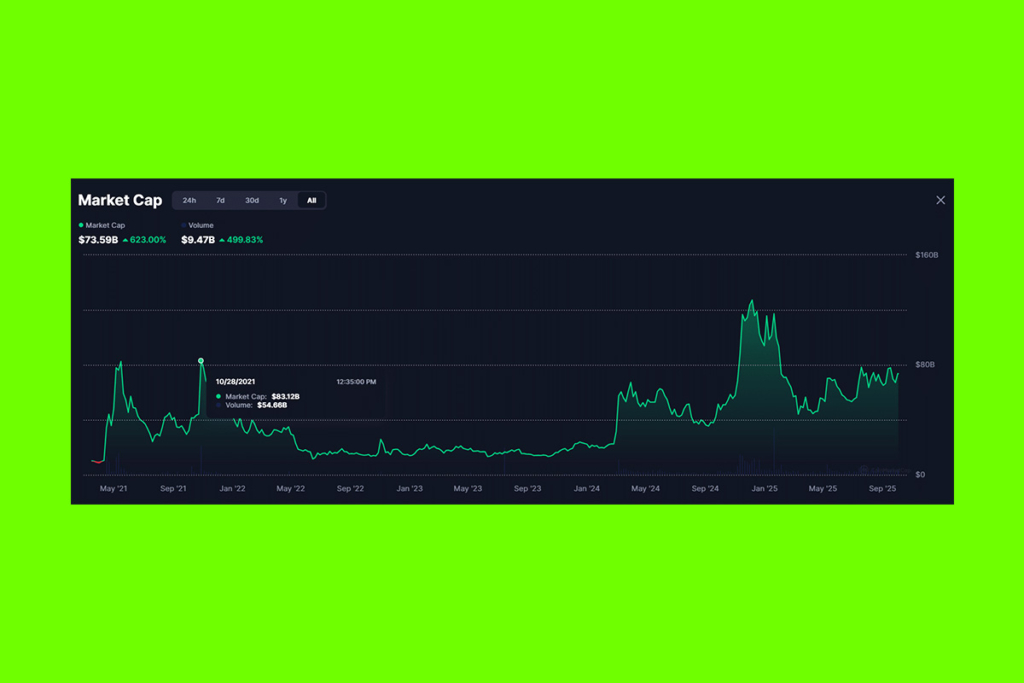Click the green dot inside the tooltip

218,396
